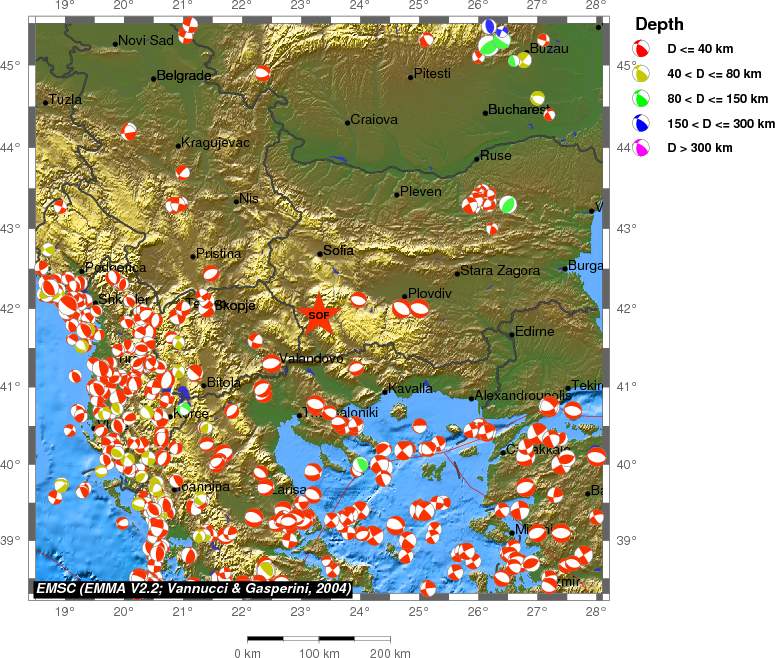Click the Bucharest city label
Screen dimensions: 775x658
click(518, 109)
